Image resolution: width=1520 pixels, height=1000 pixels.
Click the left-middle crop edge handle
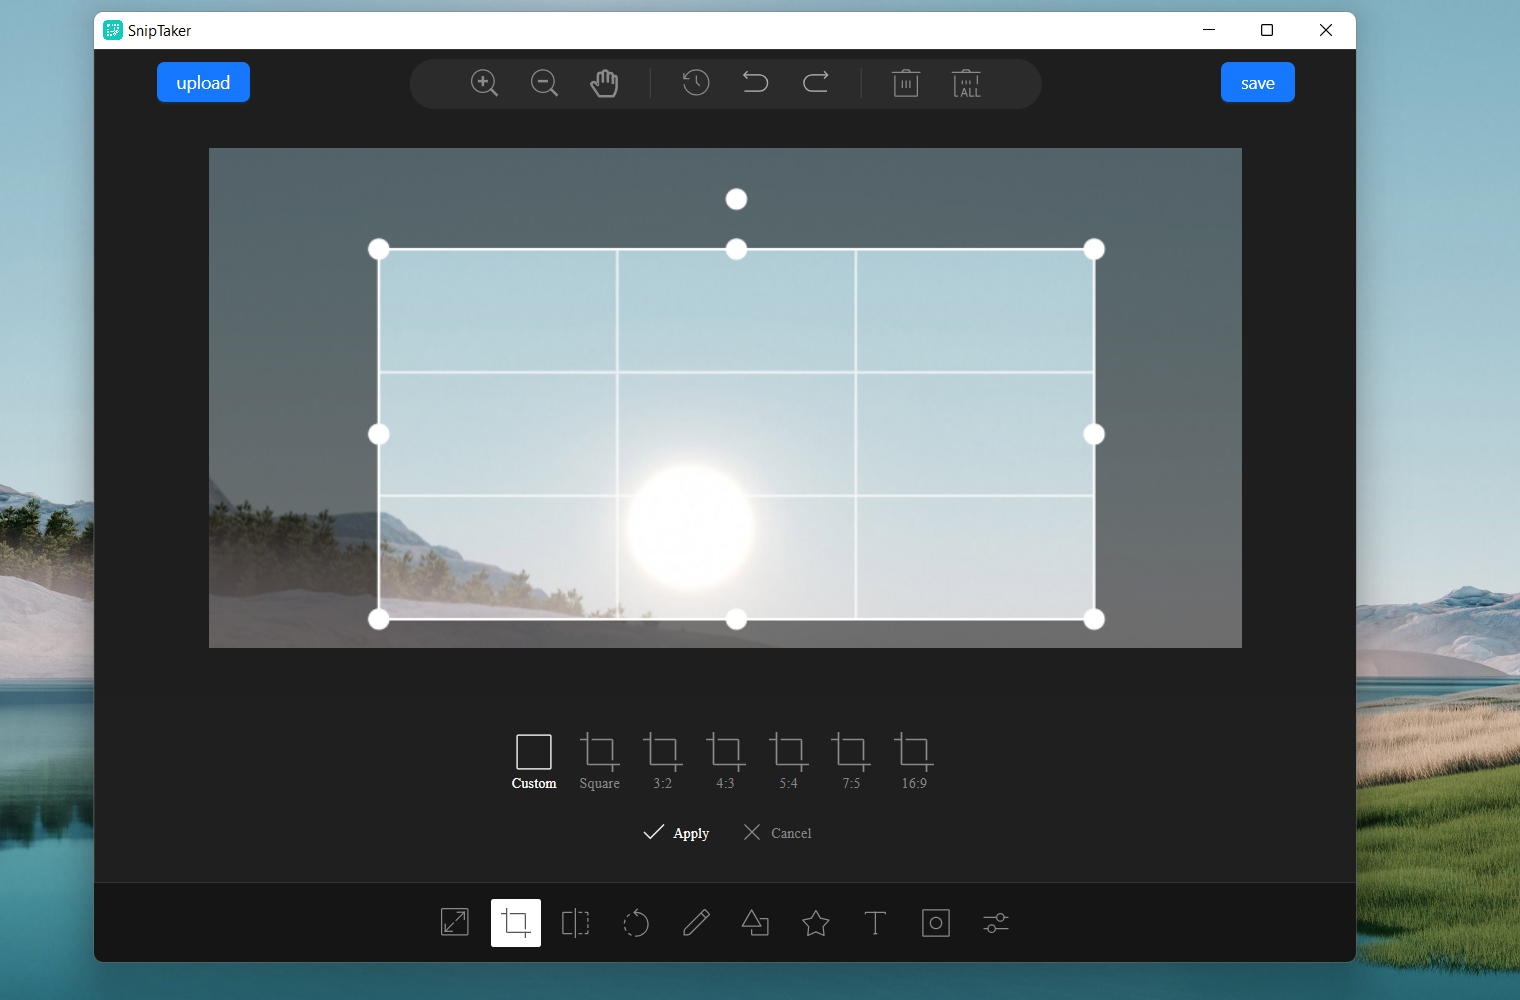coord(379,434)
